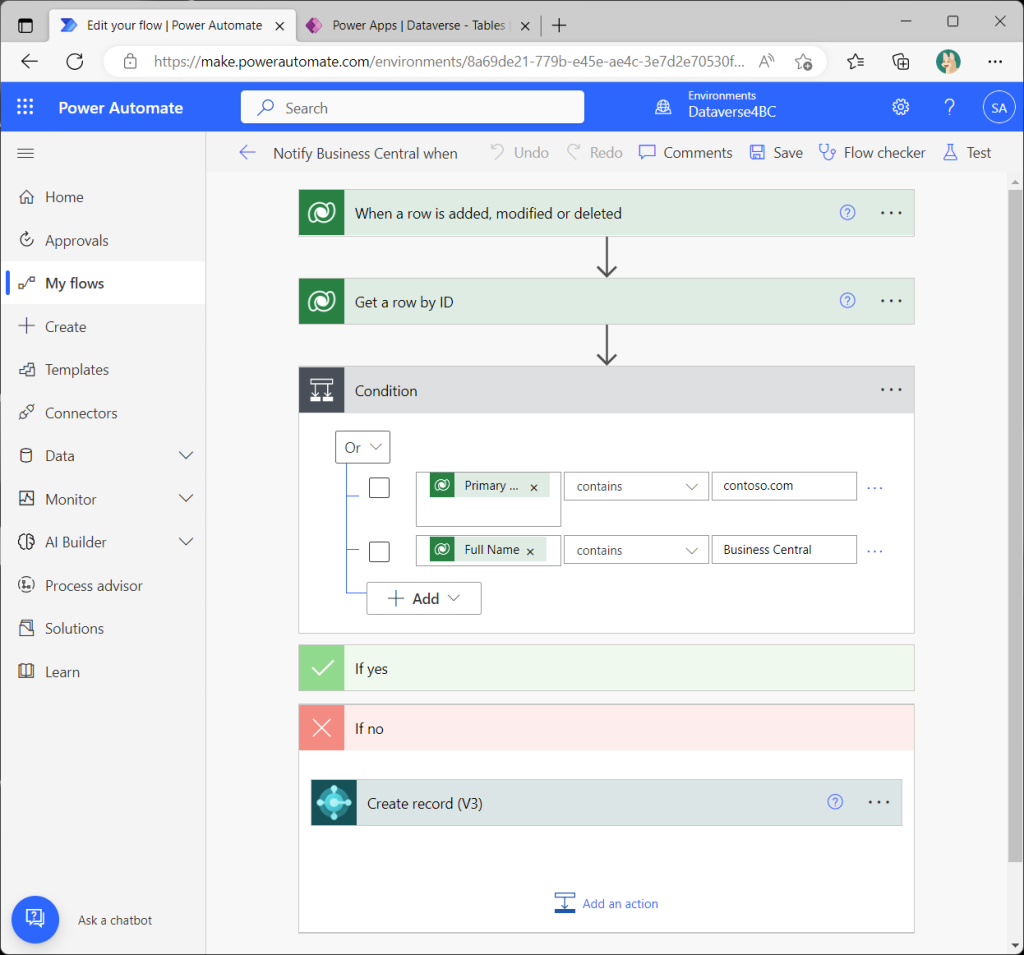The image size is (1024, 955).
Task: Remove the 'Primary ...' dynamic token
Action: point(534,488)
